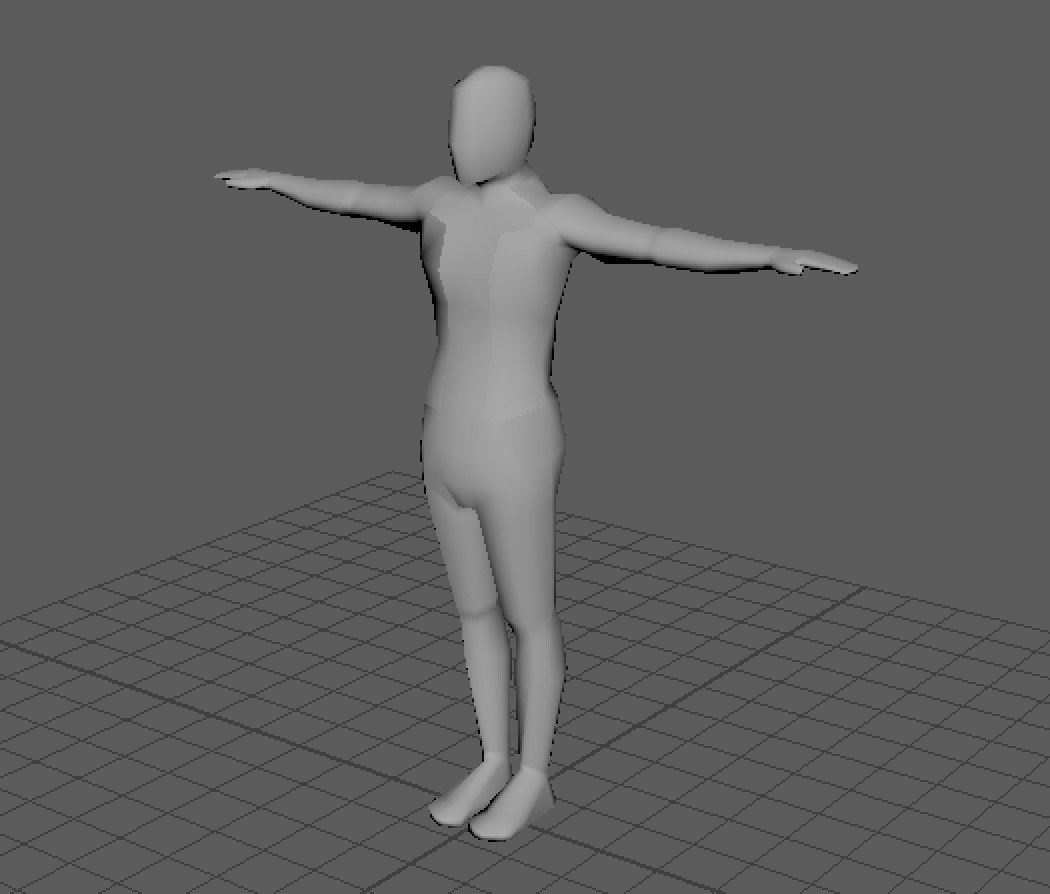Select the right shoulder of the figure
This screenshot has height=894, width=1050.
click(x=420, y=200)
